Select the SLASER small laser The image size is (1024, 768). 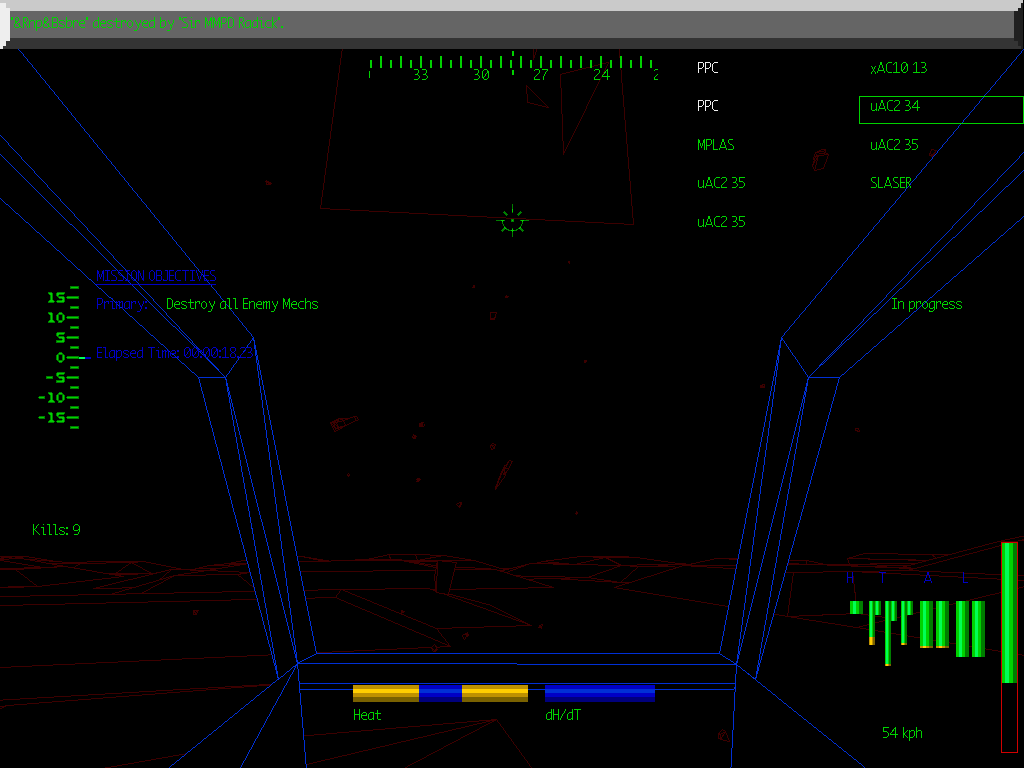(x=890, y=183)
